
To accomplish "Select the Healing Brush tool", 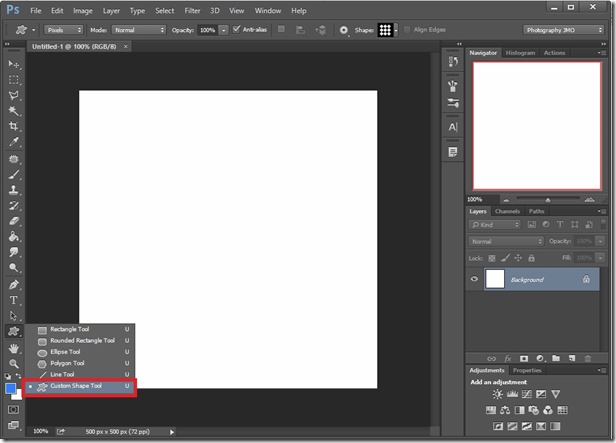I will [14, 159].
